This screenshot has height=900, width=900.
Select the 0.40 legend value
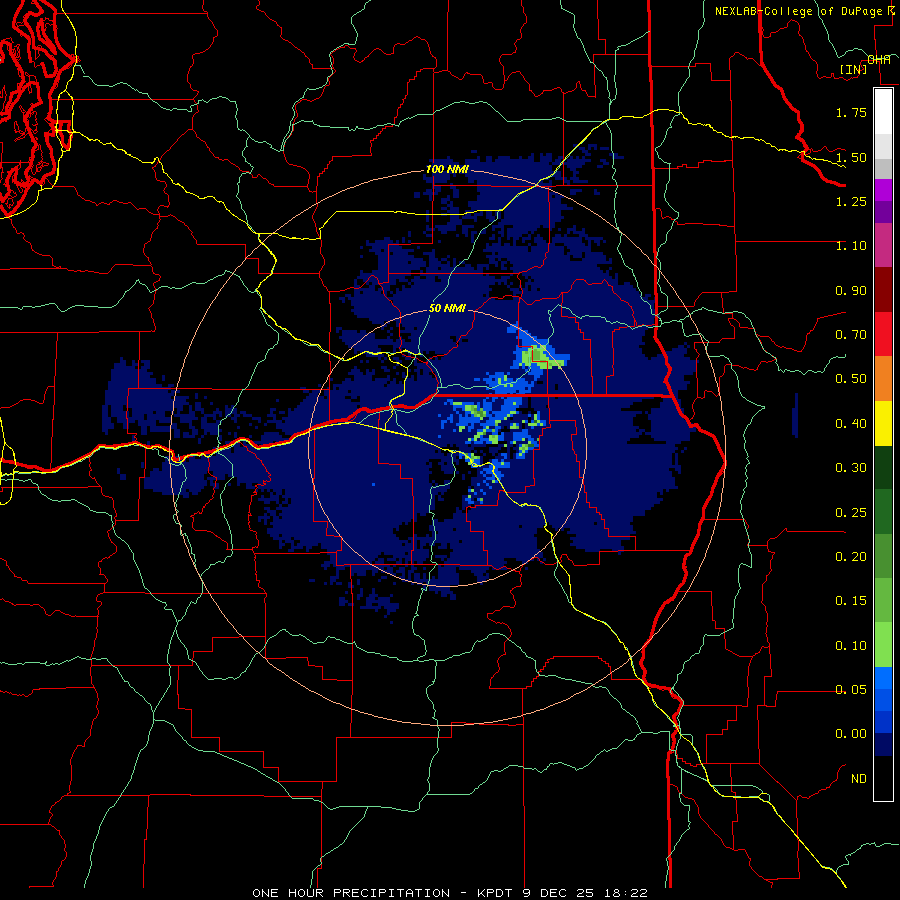pyautogui.click(x=851, y=424)
